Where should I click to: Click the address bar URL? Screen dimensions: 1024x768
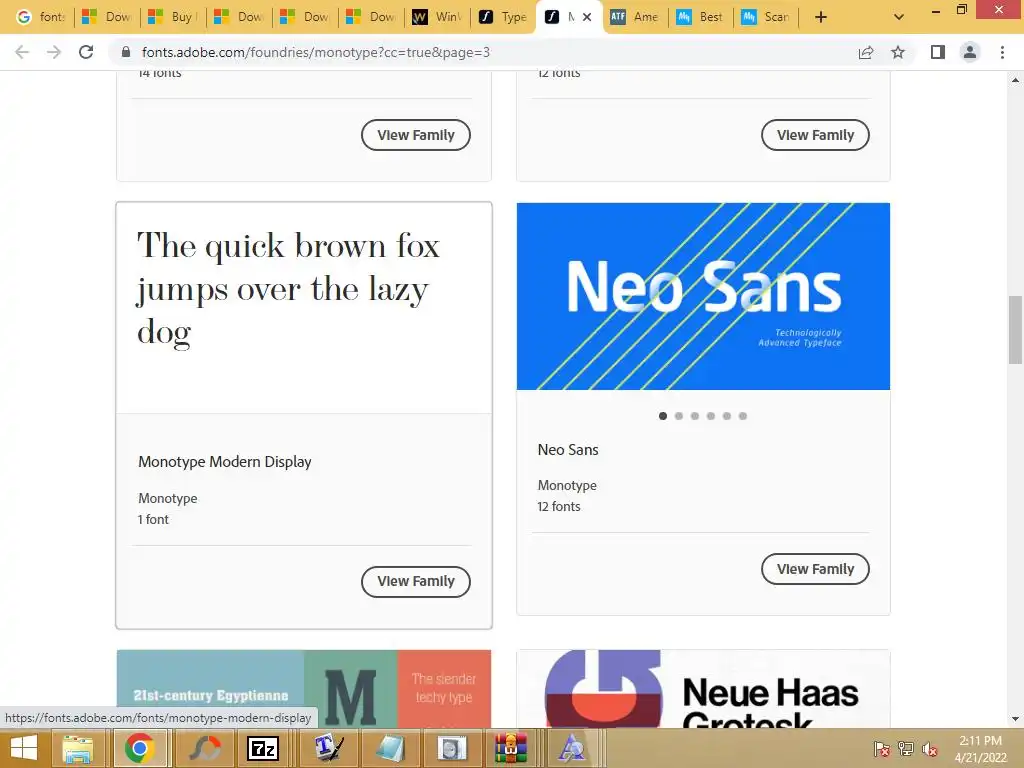315,52
